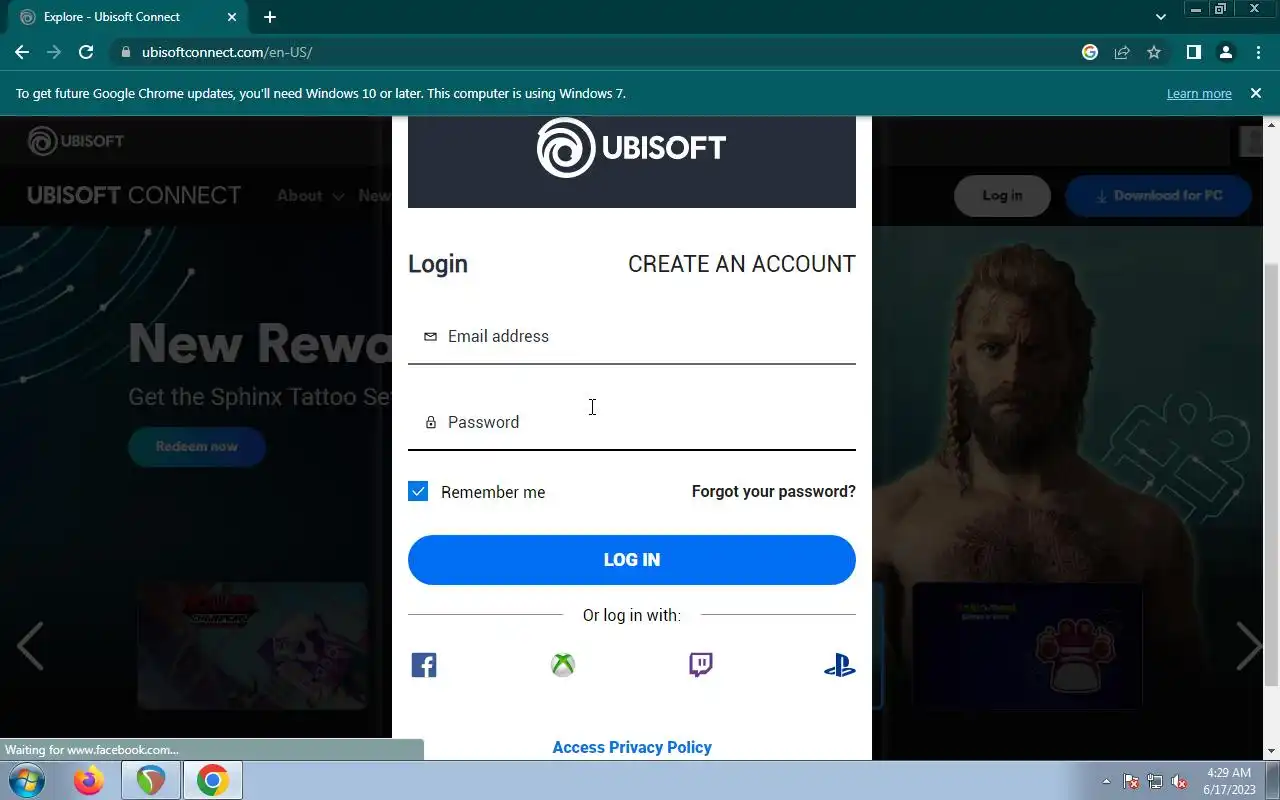
Task: Uncheck the Remember me checkbox
Action: [418, 491]
